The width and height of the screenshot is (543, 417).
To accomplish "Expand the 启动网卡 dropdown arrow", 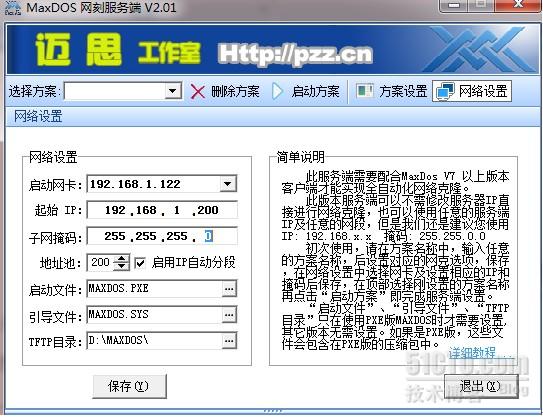I will click(x=228, y=184).
